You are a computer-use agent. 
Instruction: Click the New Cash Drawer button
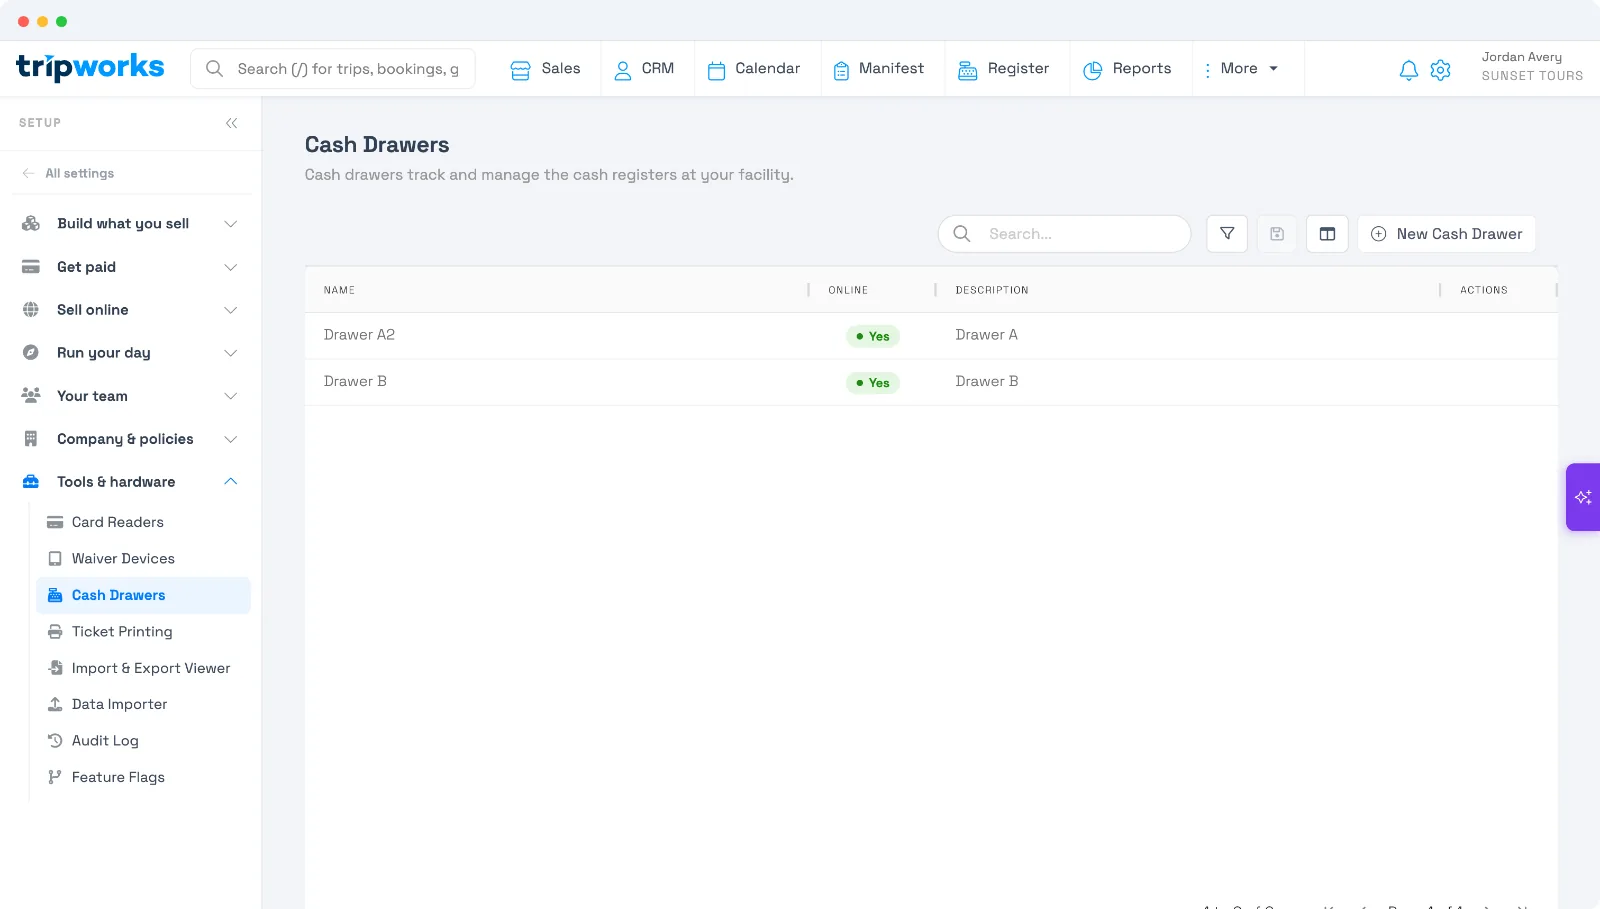click(x=1446, y=234)
